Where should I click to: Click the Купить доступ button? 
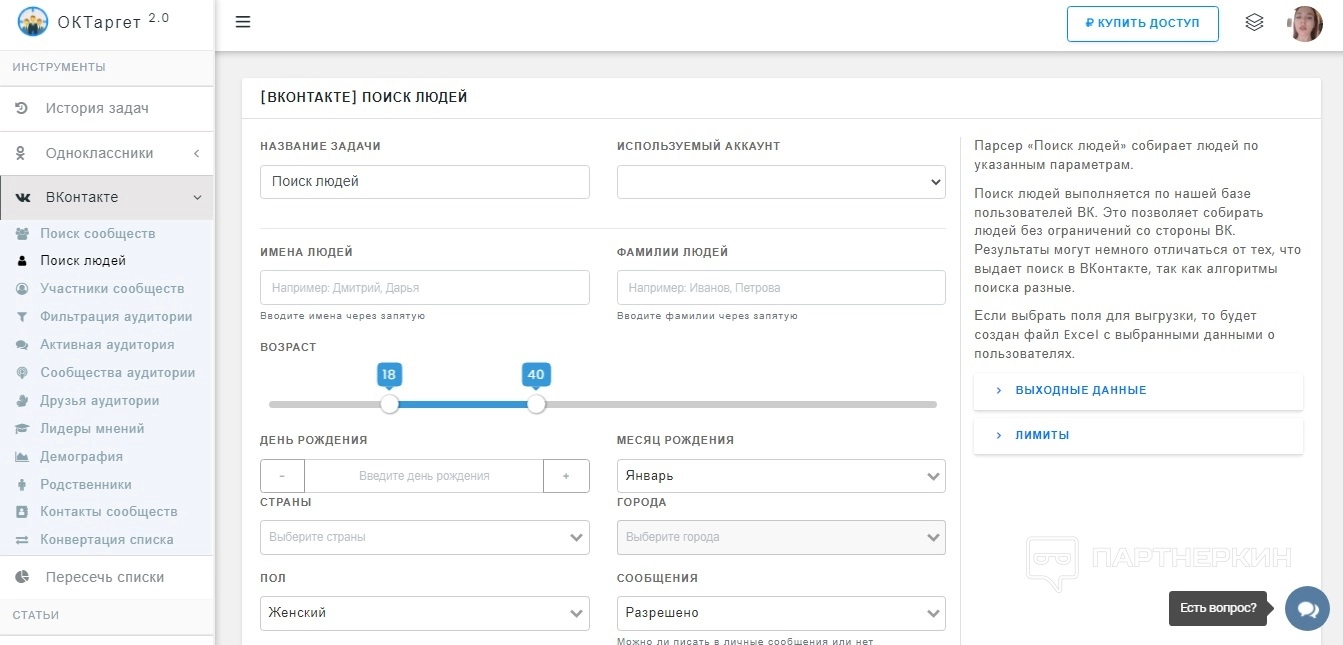[1142, 23]
